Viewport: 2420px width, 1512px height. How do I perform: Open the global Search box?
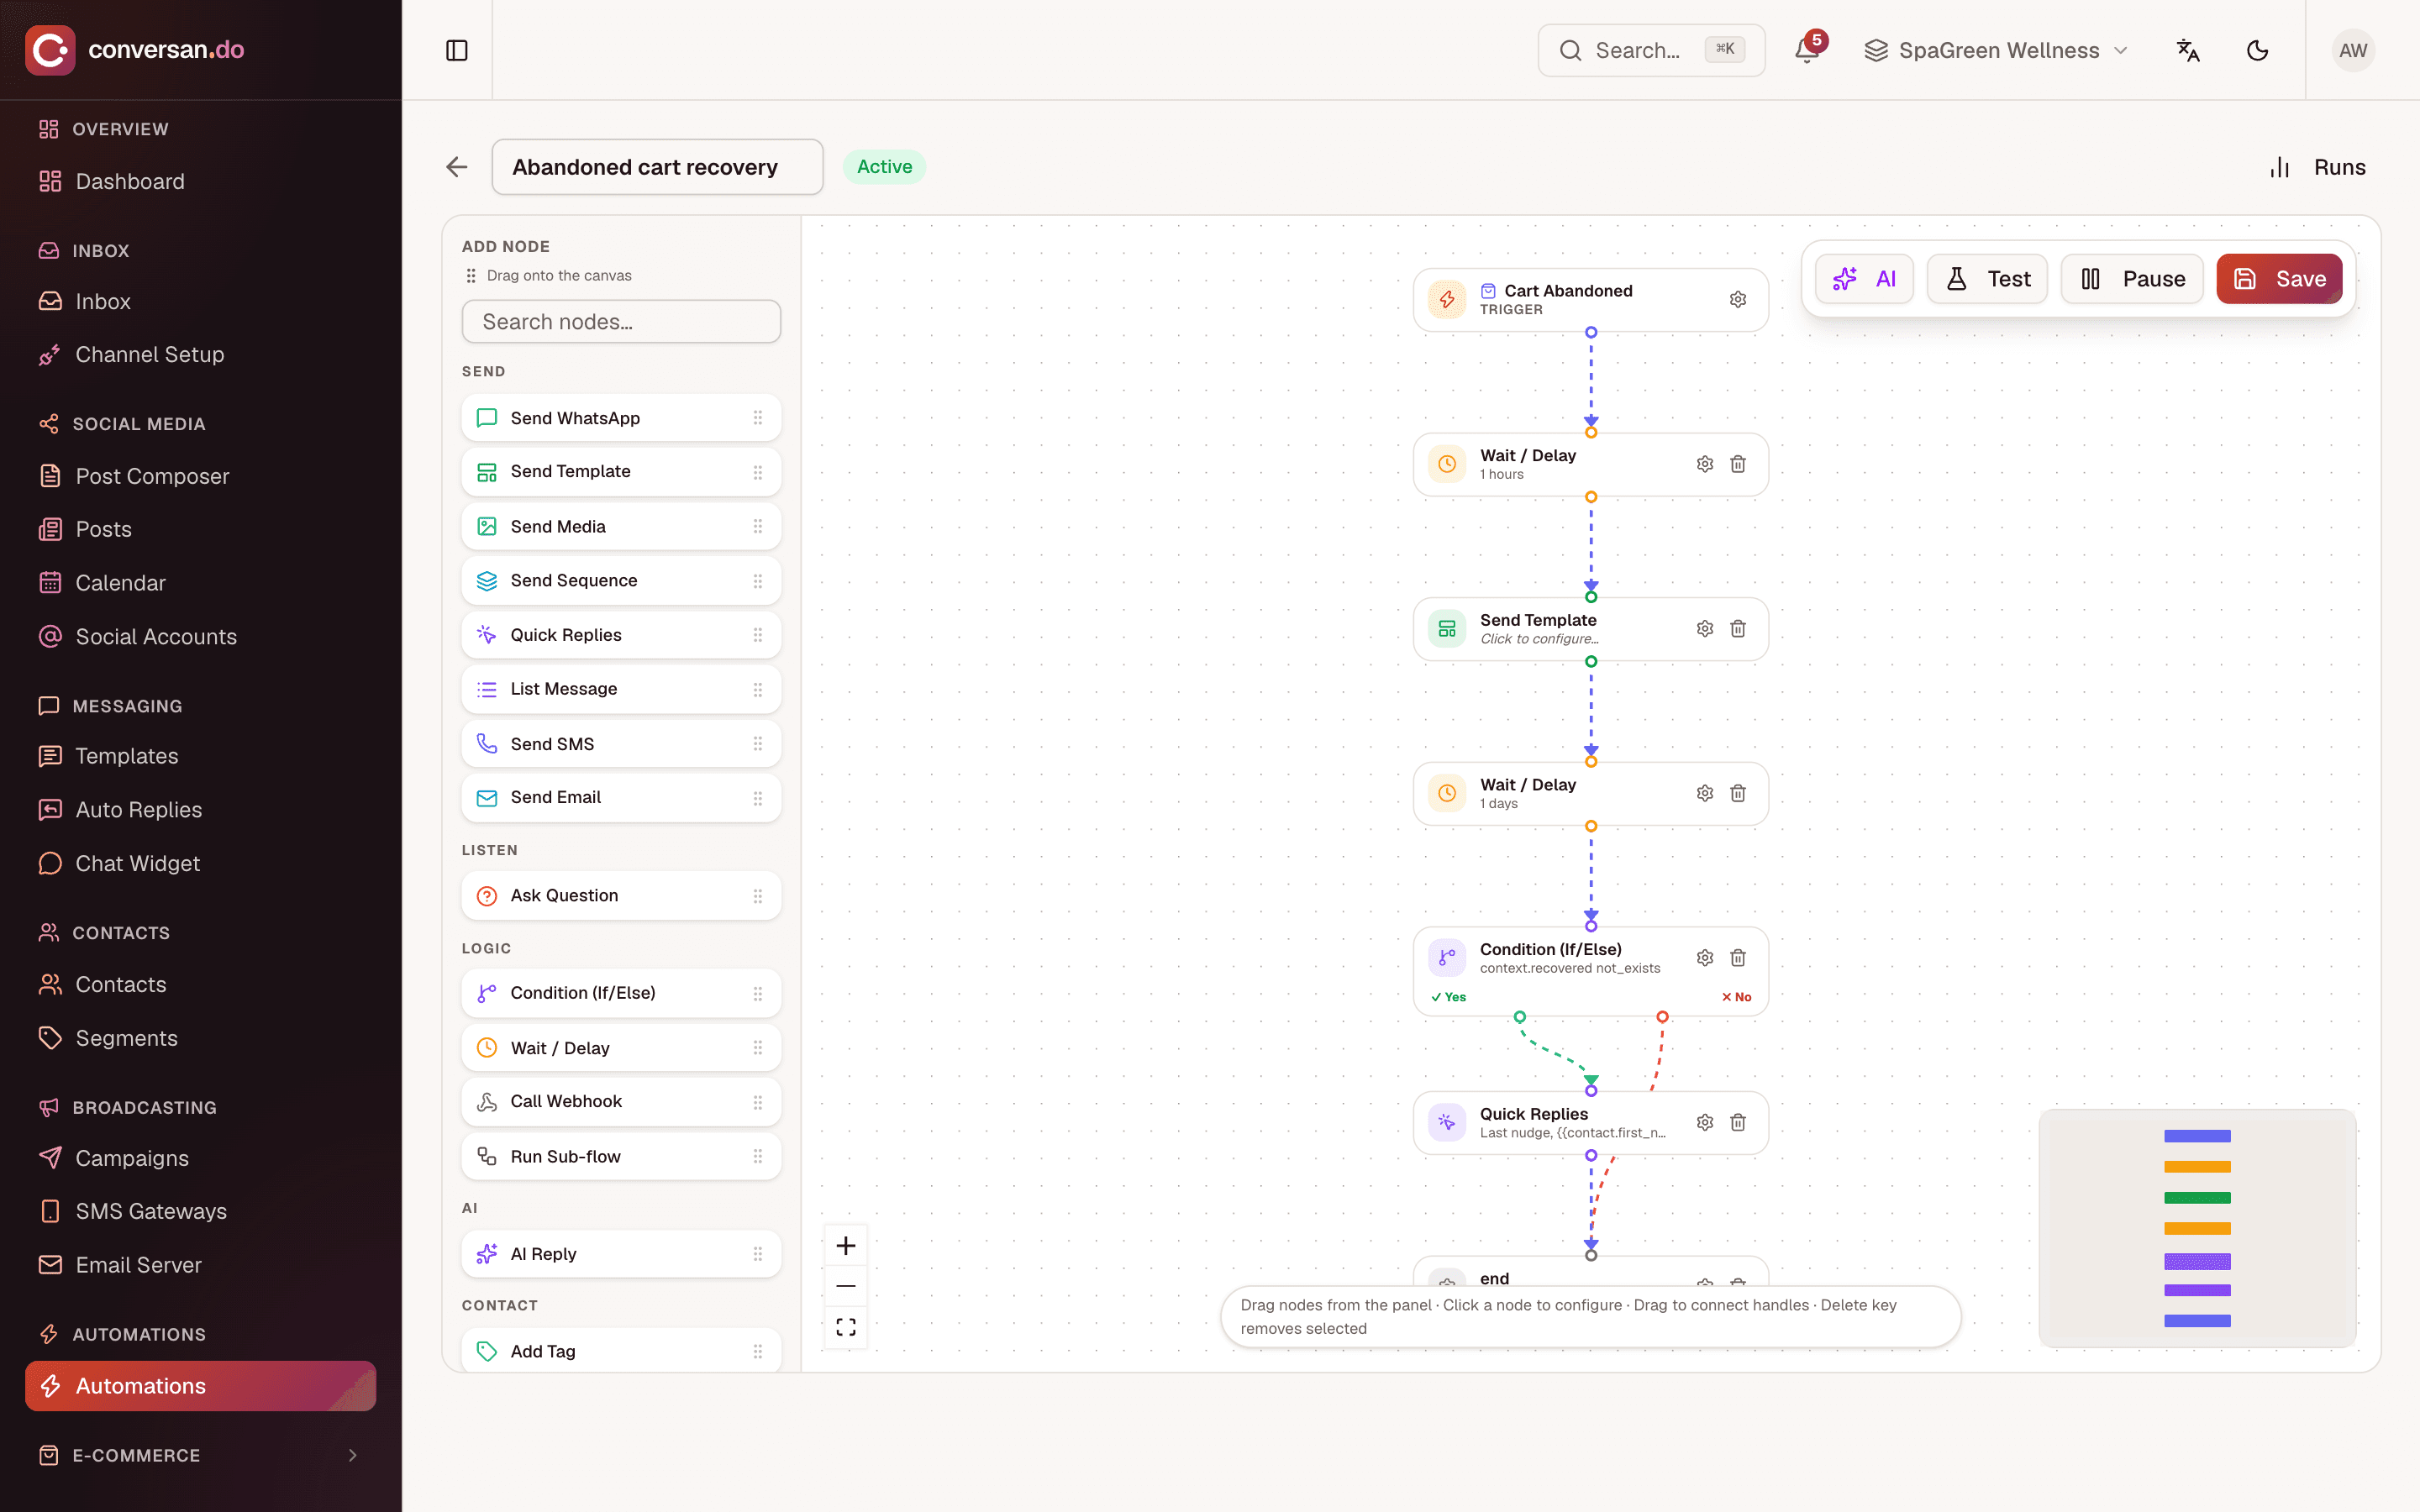pyautogui.click(x=1651, y=50)
